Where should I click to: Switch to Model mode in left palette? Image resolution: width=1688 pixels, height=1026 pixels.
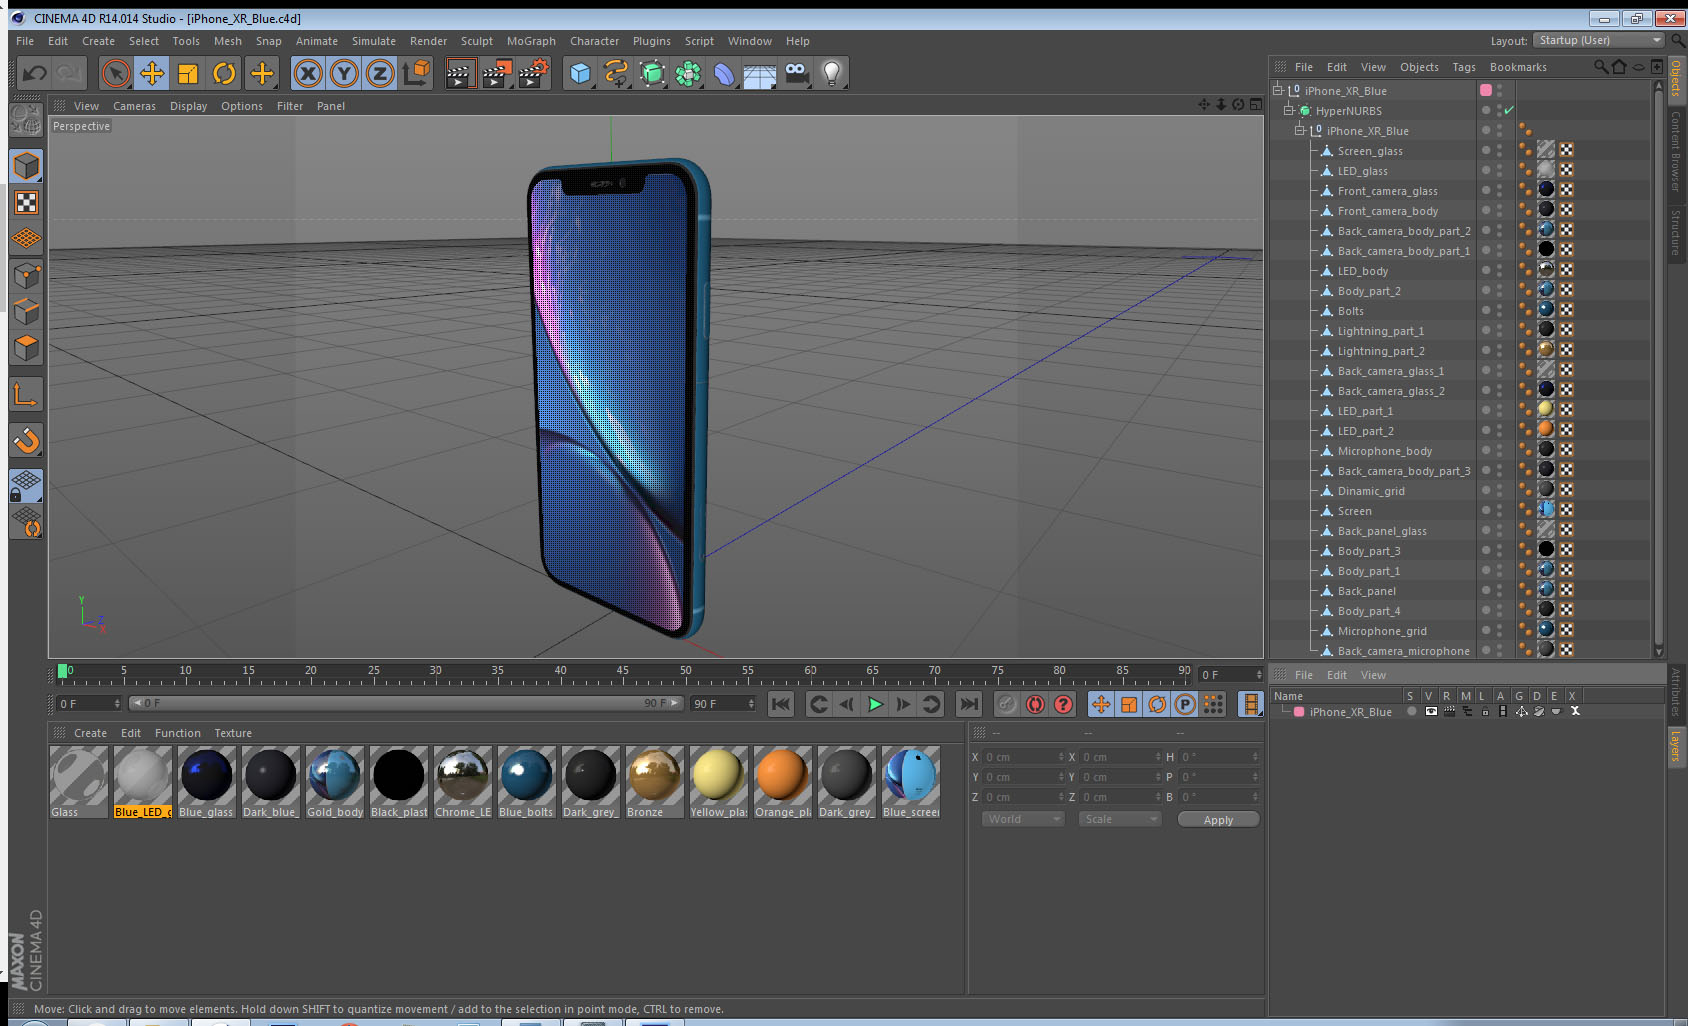point(26,166)
